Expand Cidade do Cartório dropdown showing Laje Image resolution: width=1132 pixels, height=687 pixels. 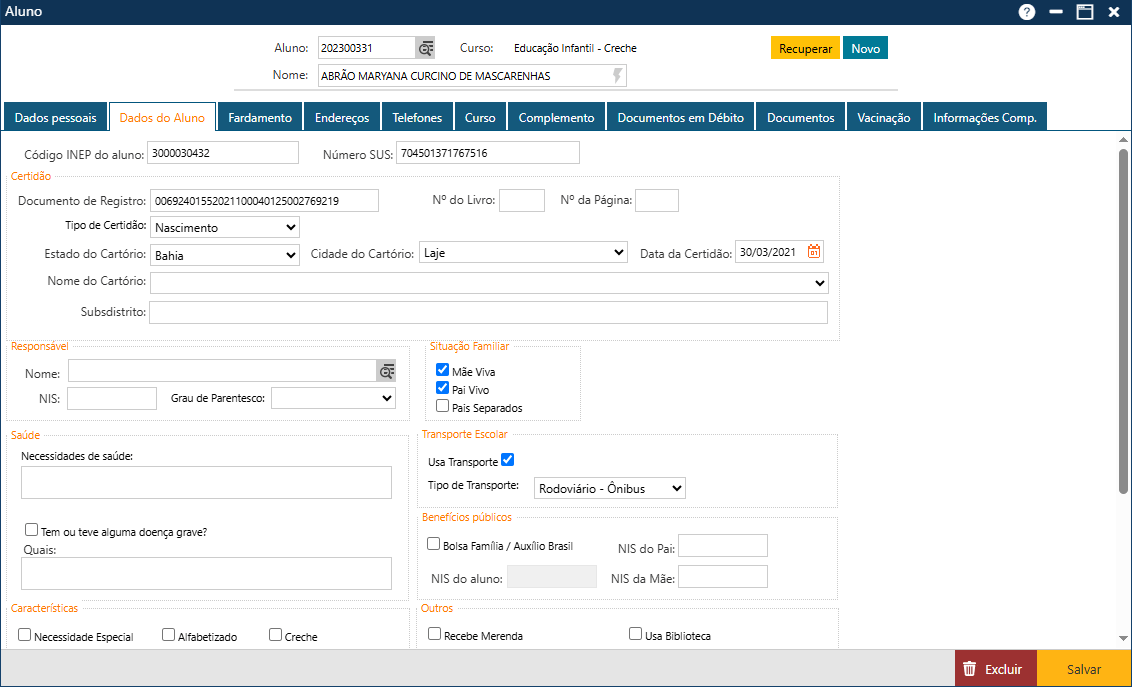(x=523, y=253)
